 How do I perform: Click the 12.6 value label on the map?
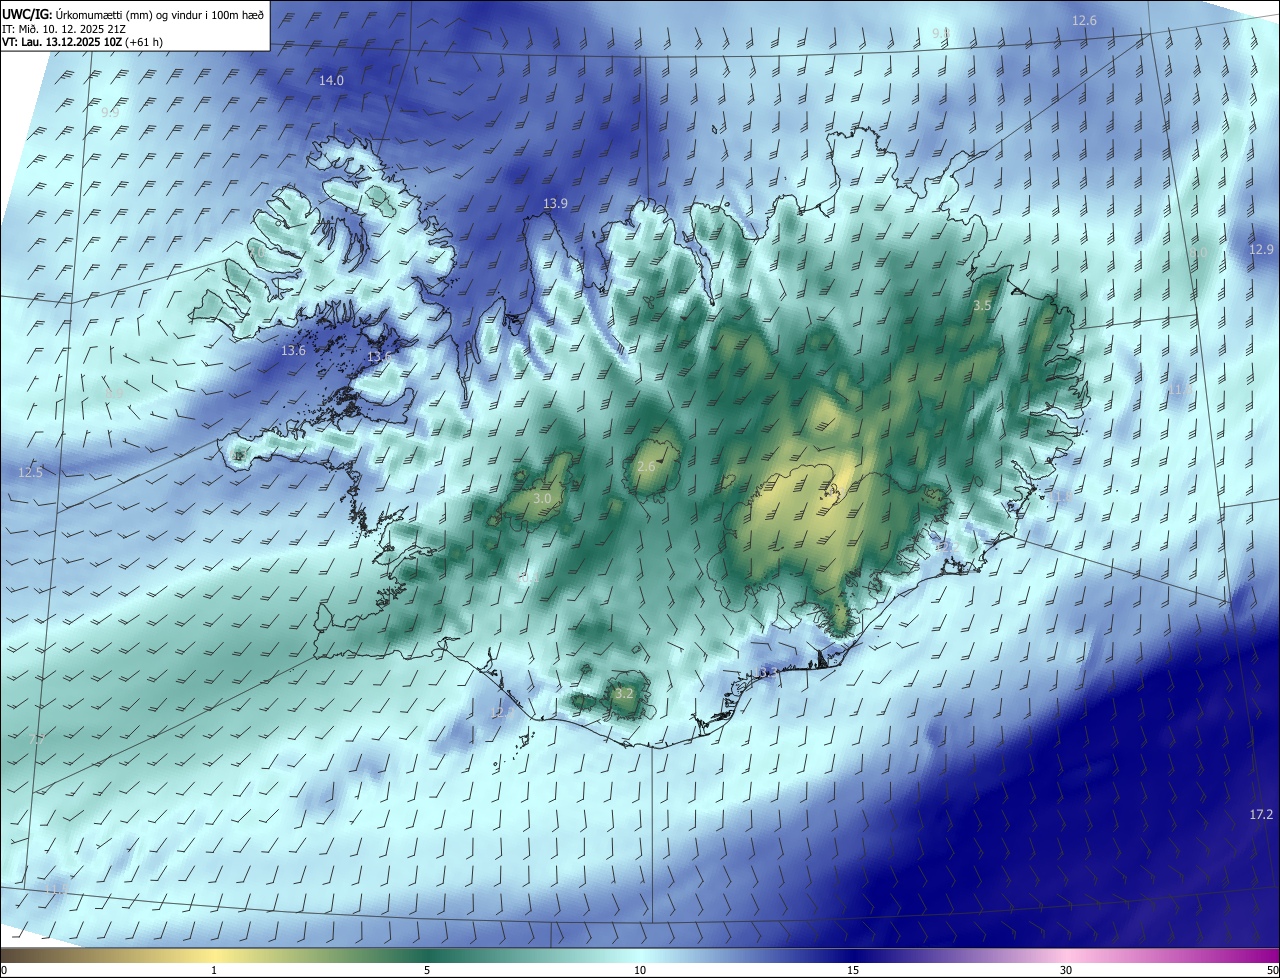1084,20
